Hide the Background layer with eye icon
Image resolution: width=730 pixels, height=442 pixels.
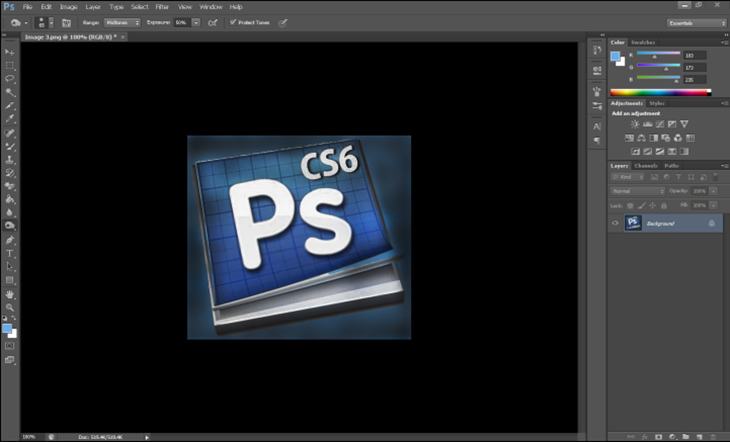tap(615, 224)
